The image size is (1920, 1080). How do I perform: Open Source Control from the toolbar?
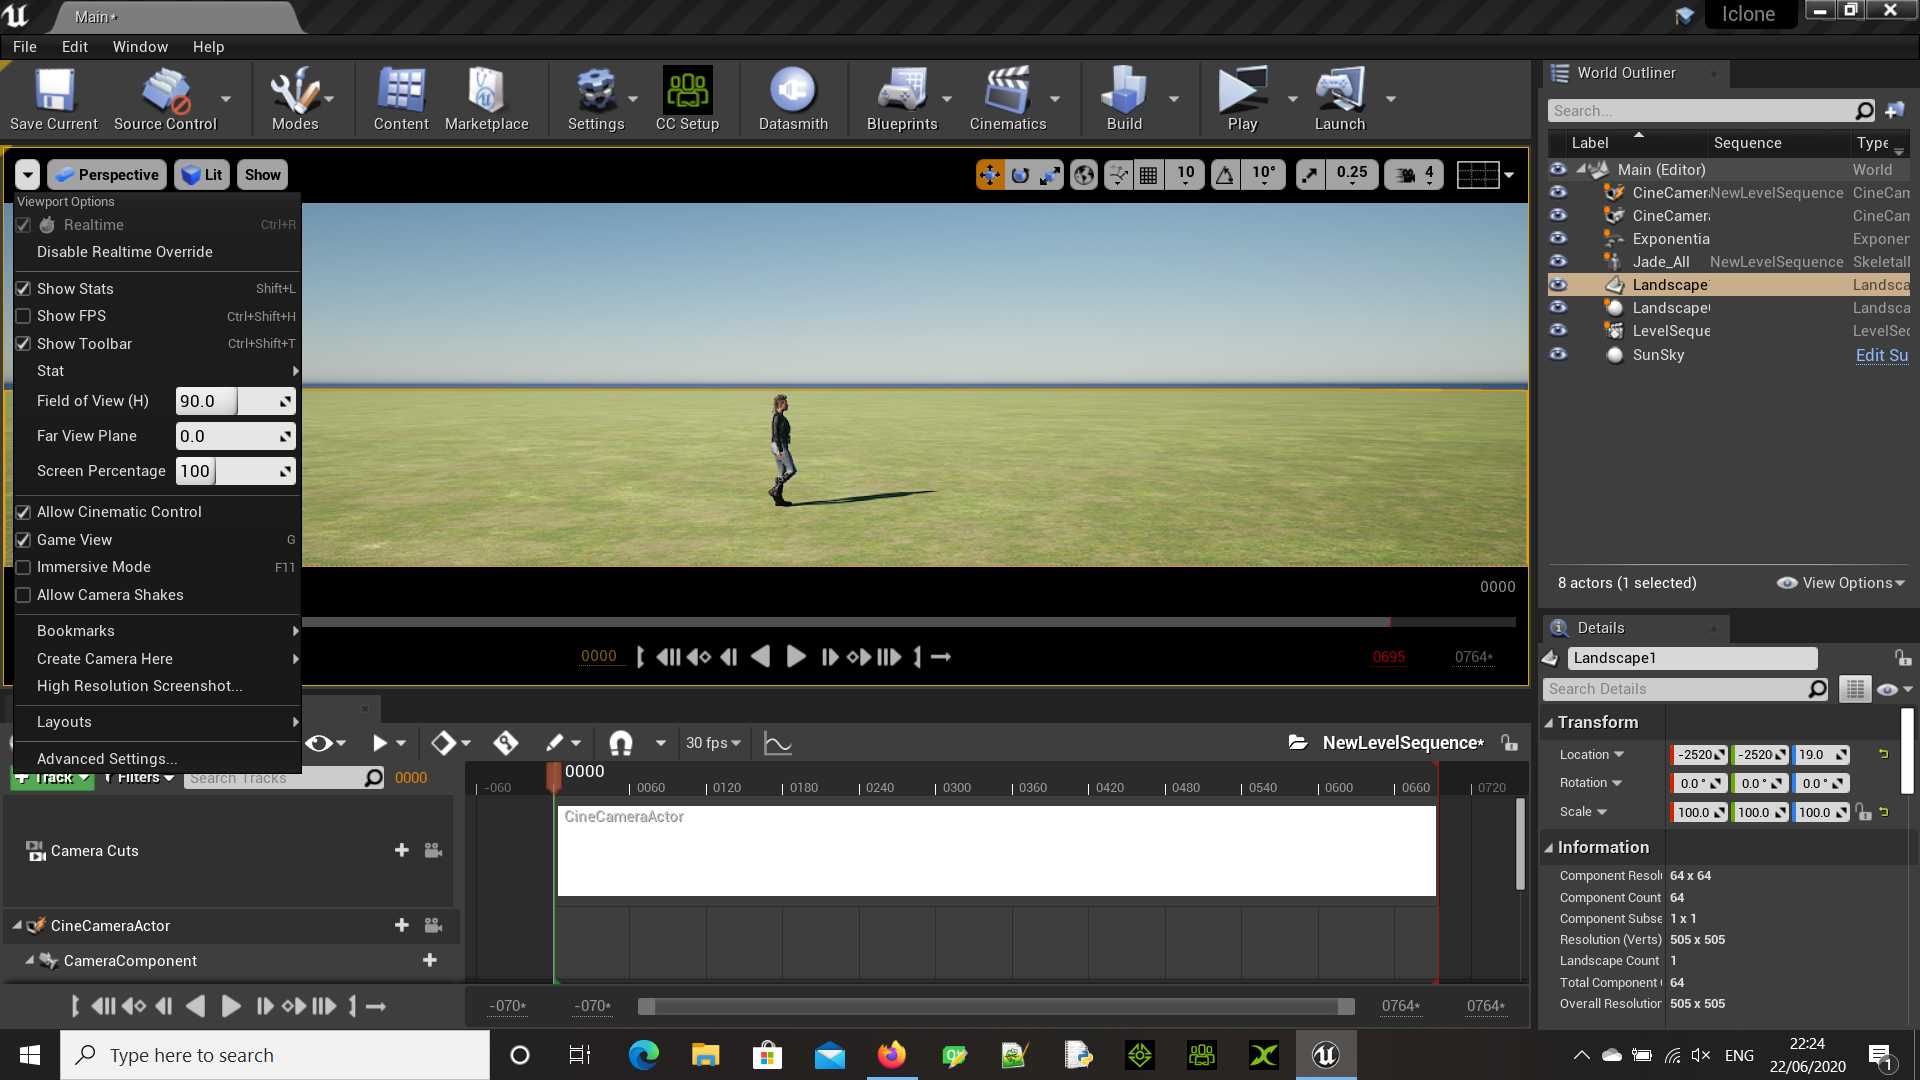[x=165, y=99]
